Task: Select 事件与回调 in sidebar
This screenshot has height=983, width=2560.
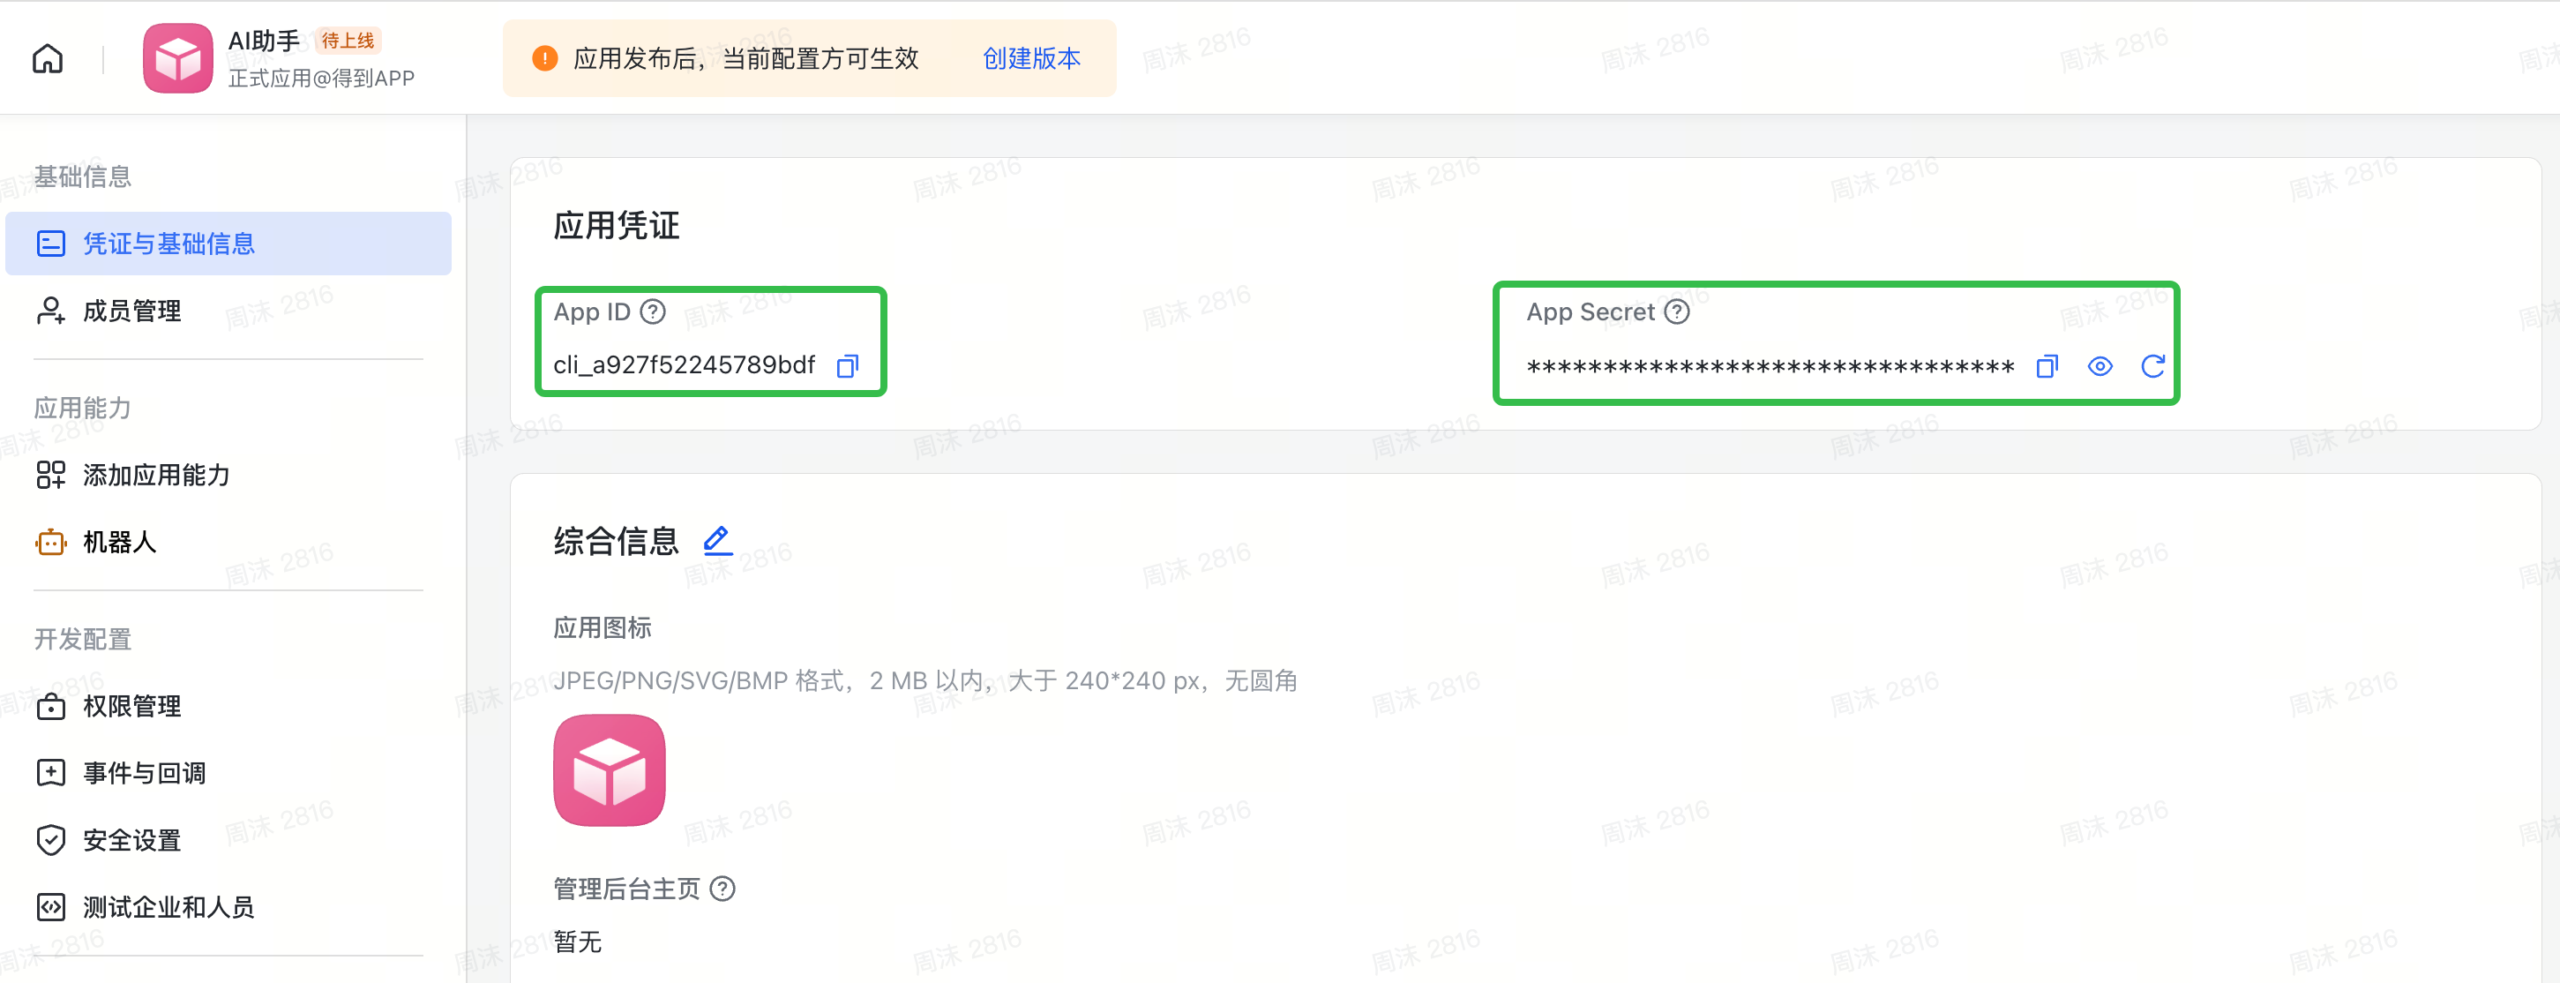Action: pyautogui.click(x=145, y=772)
